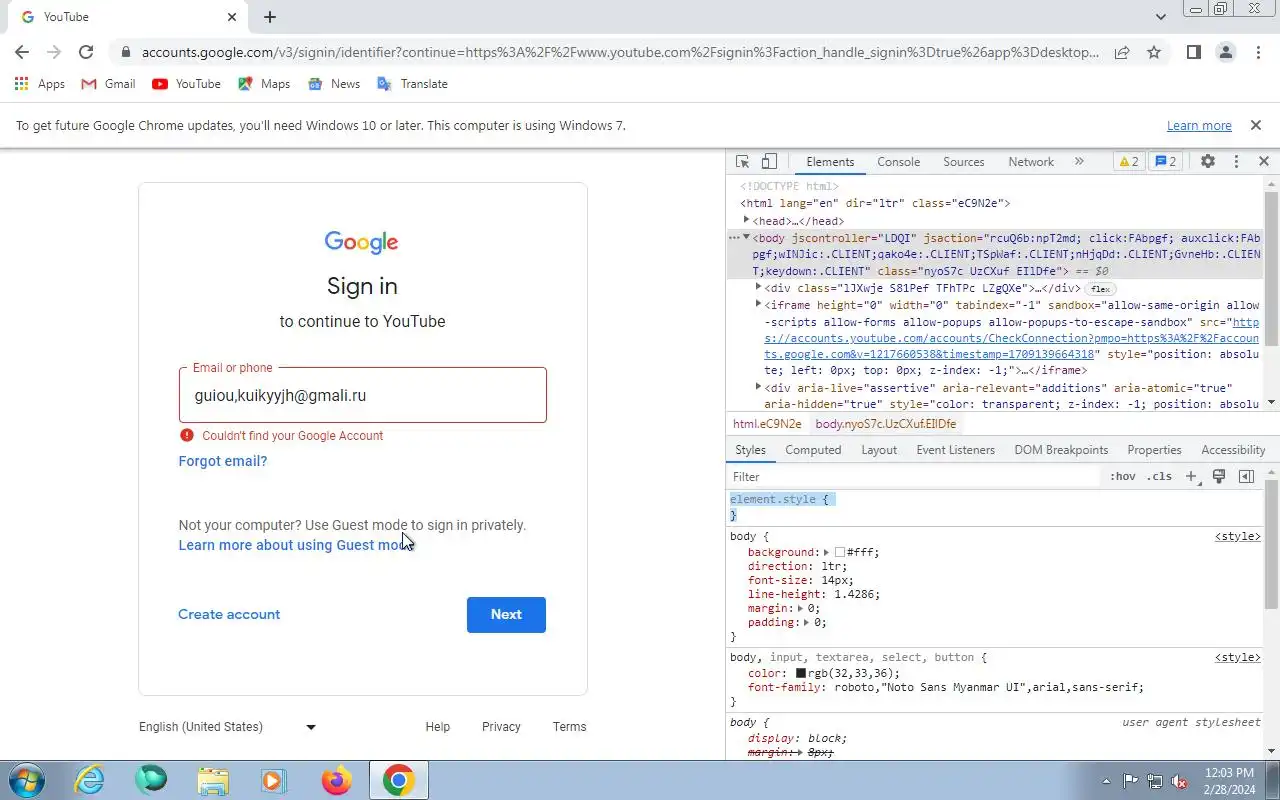Show the computed styles sidebar icon
This screenshot has height=800, width=1280.
[x=1246, y=477]
